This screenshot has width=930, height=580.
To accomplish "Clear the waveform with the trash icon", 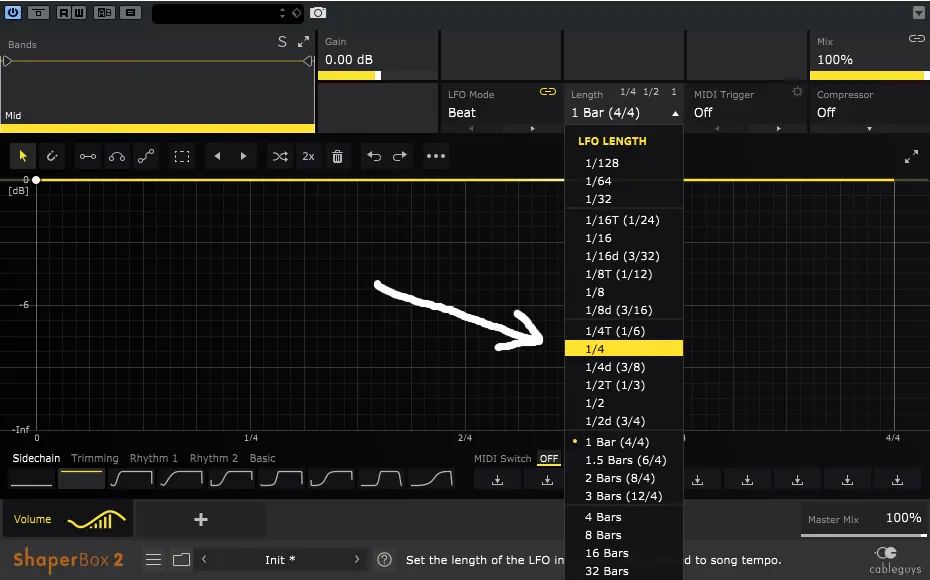I will tap(337, 157).
